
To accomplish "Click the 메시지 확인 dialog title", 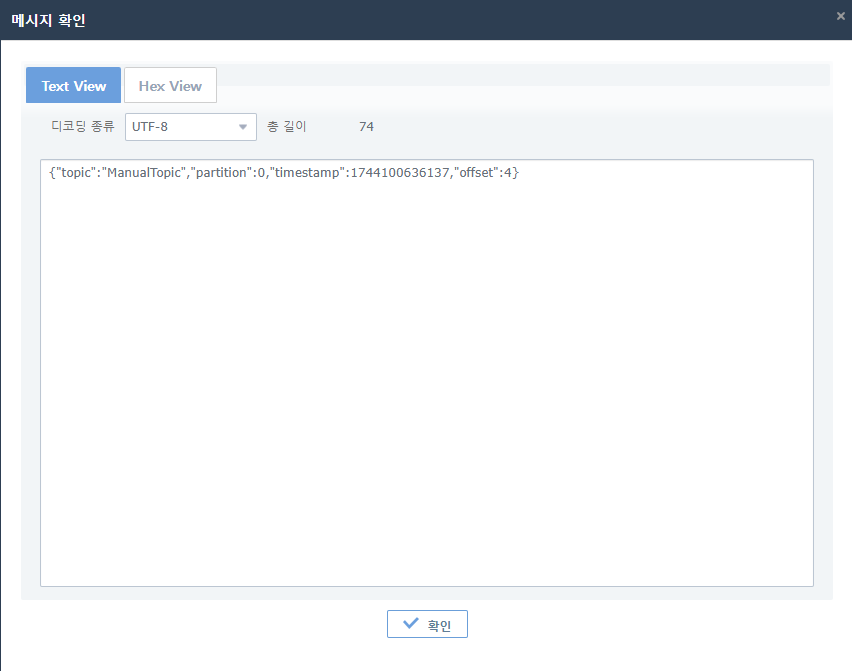I will click(48, 20).
